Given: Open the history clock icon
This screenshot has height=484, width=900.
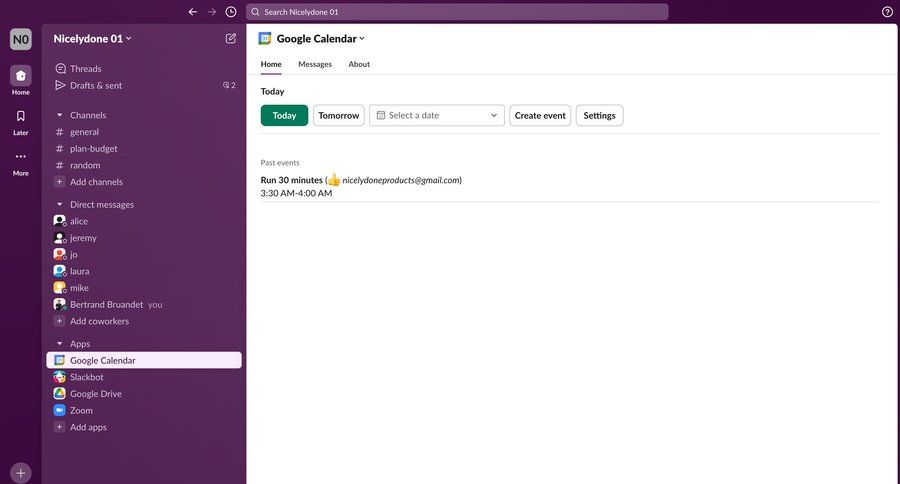Looking at the screenshot, I should (231, 12).
